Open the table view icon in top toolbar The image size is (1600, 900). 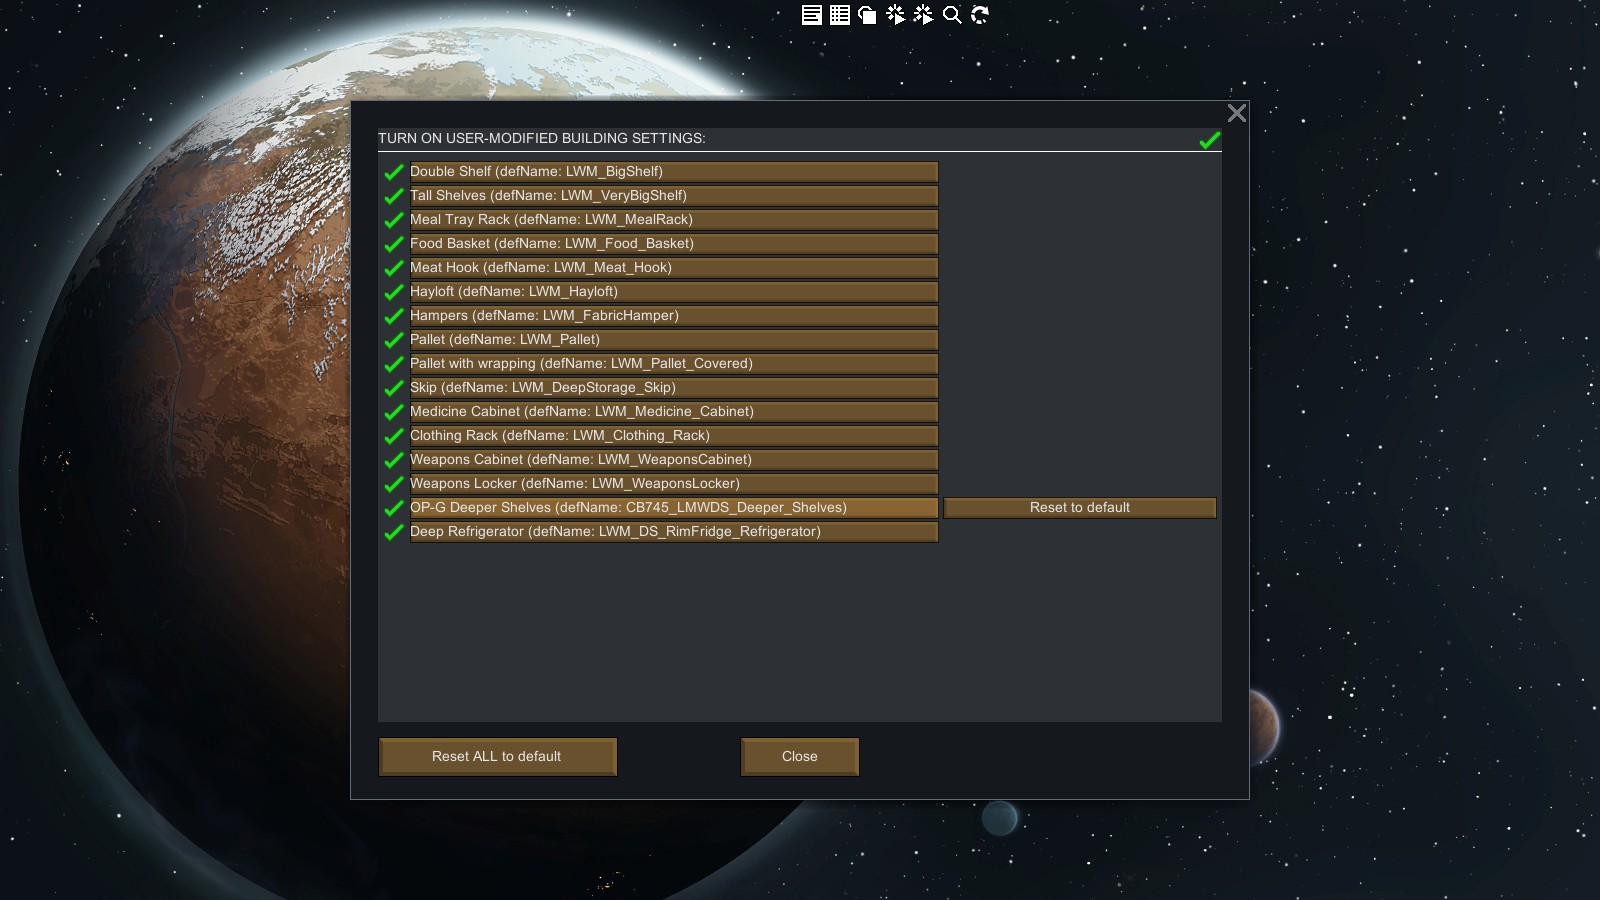tap(840, 14)
